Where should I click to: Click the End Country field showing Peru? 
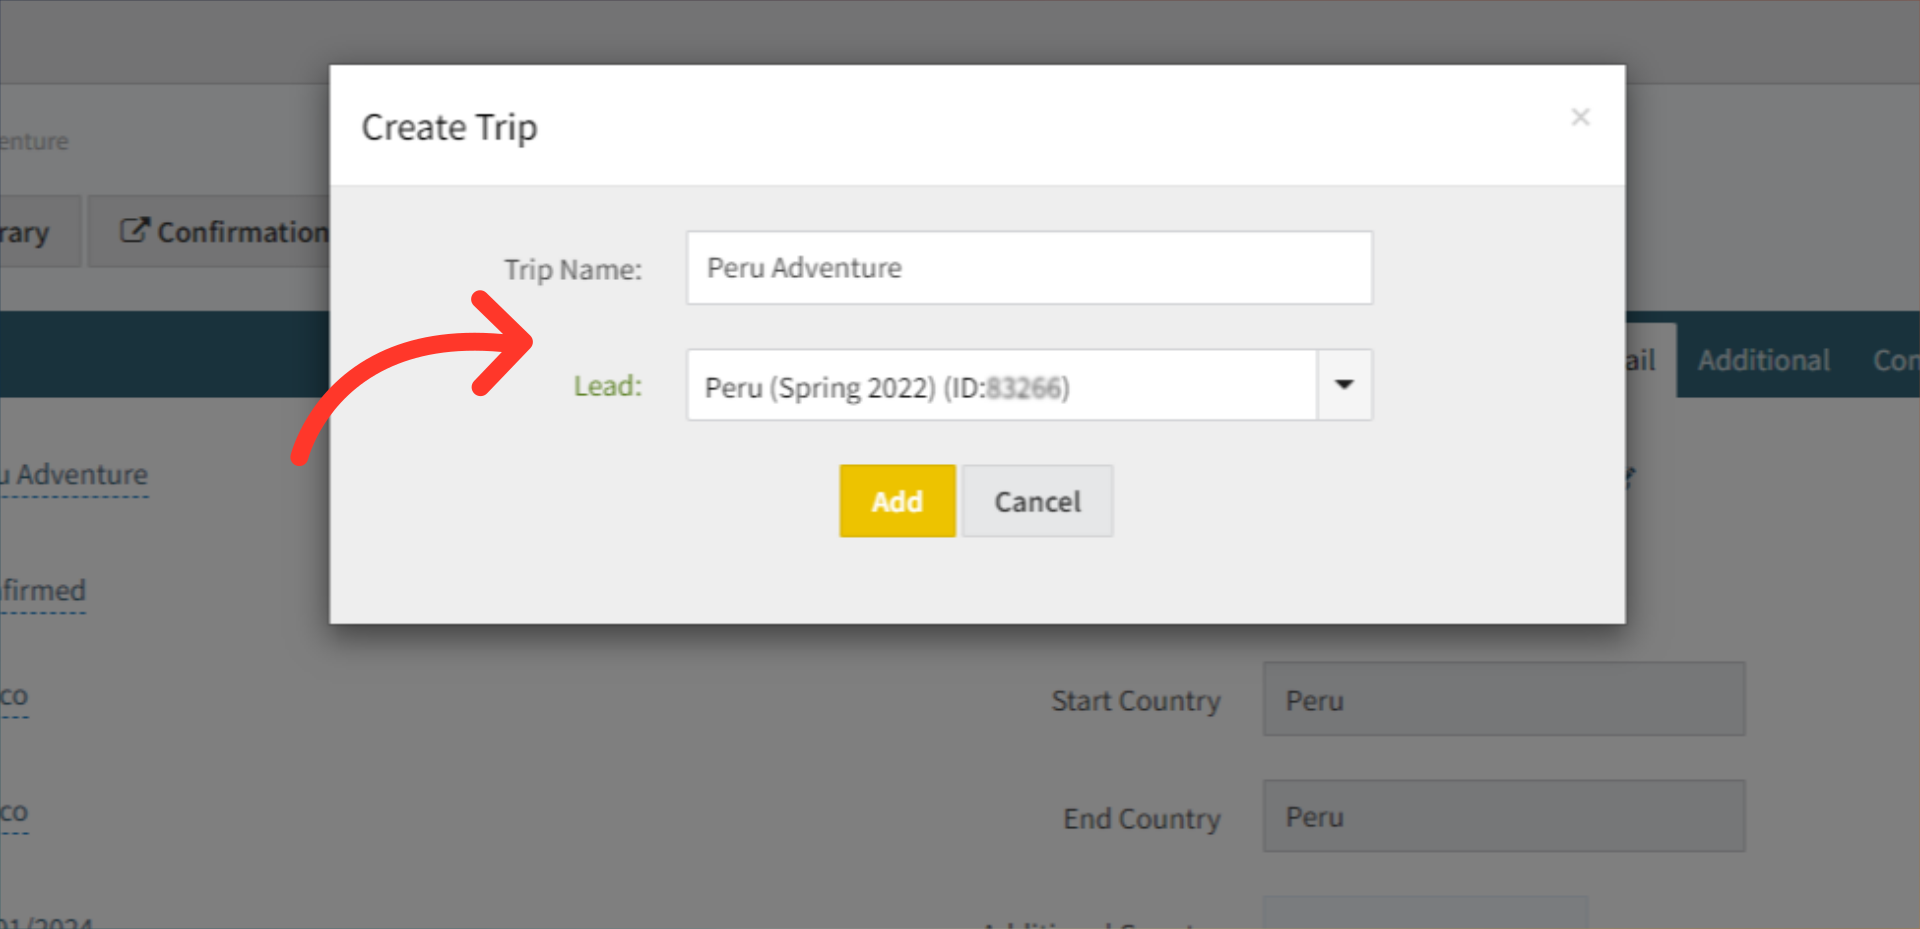1503,817
